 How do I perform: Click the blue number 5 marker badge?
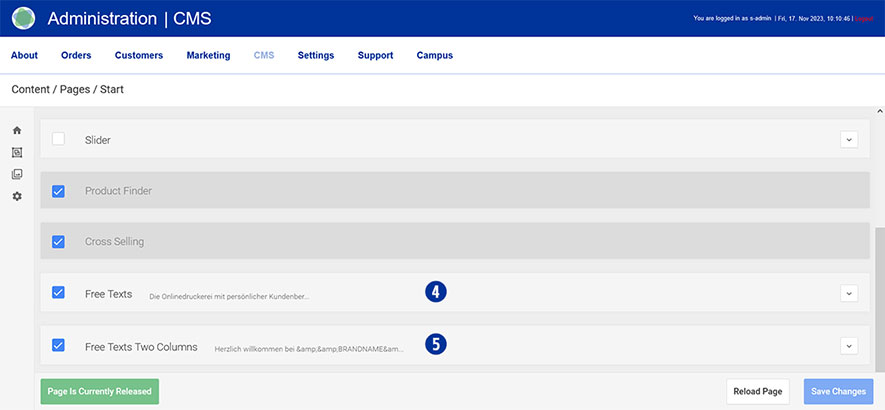(435, 344)
